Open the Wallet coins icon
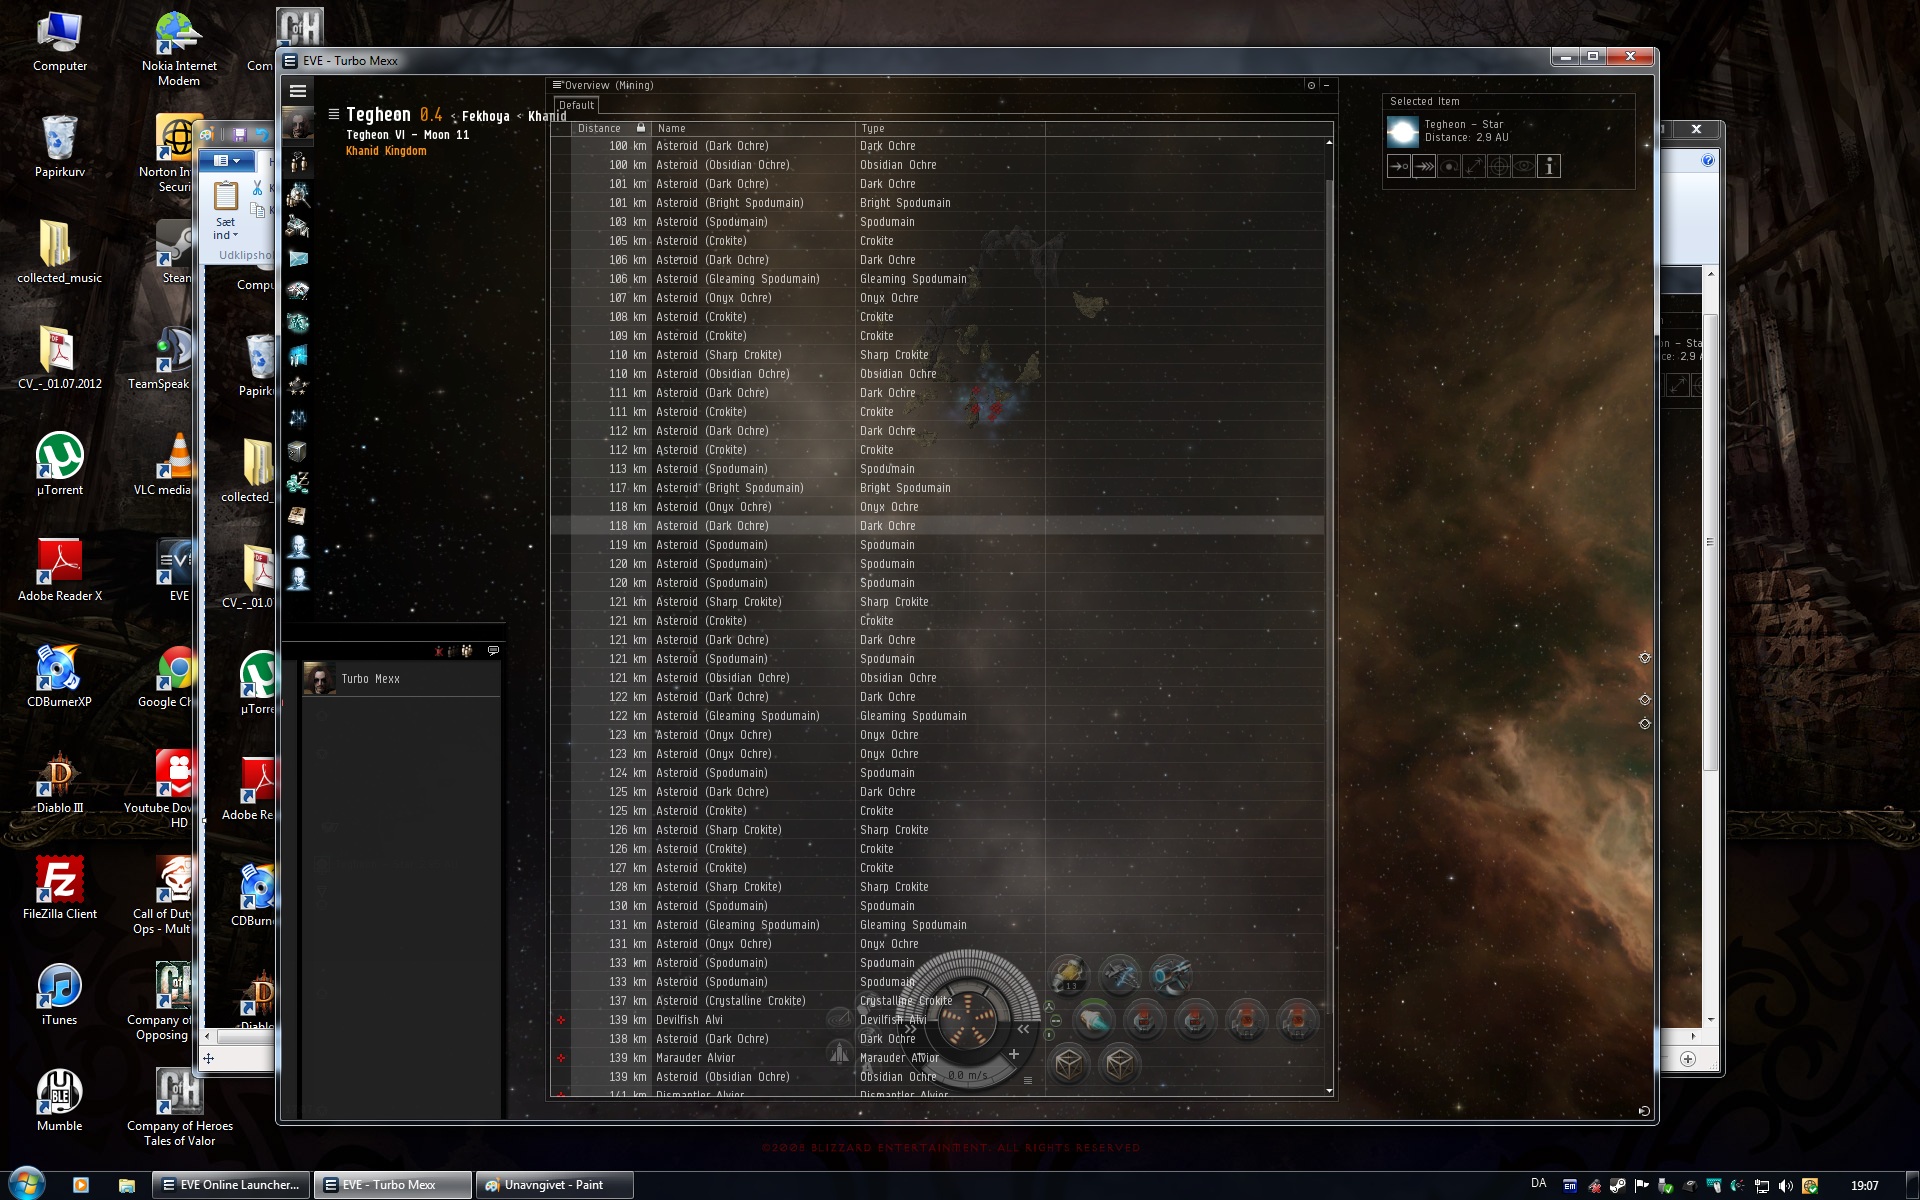 (x=298, y=483)
